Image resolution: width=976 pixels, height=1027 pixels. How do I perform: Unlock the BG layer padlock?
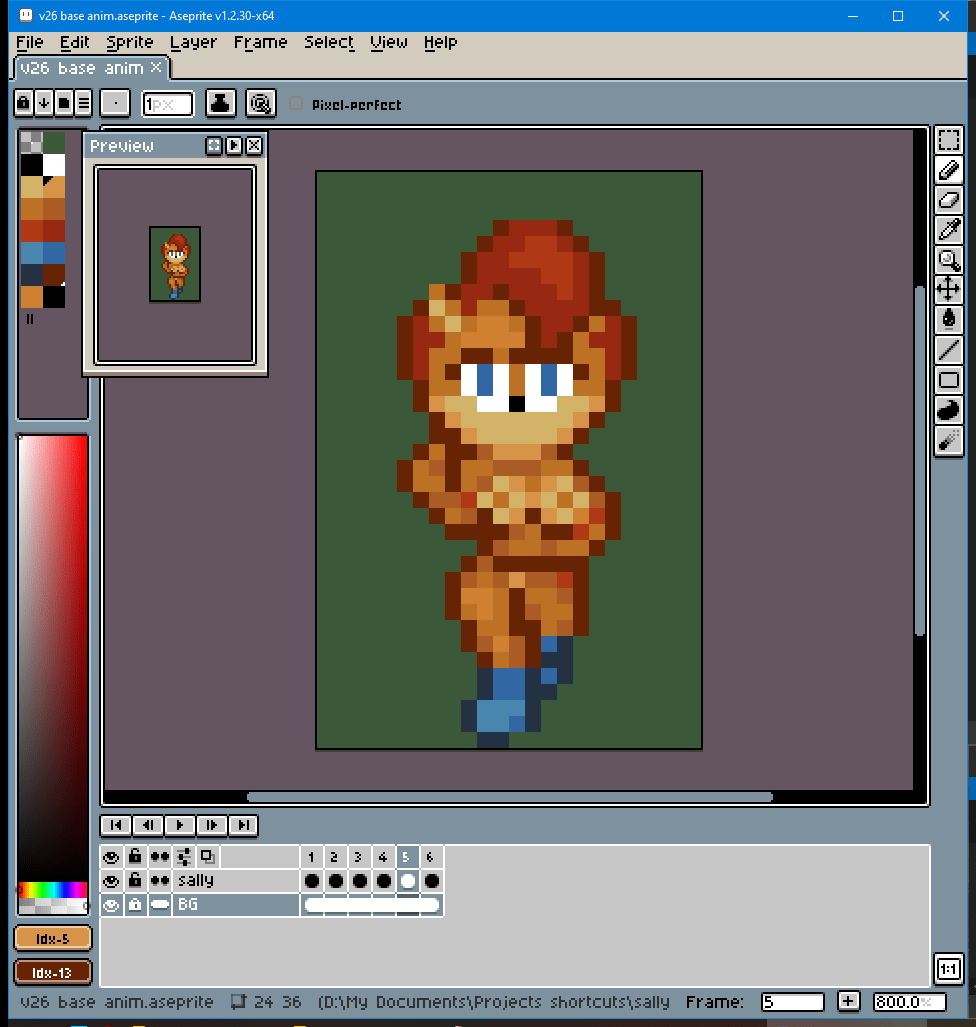tap(135, 905)
